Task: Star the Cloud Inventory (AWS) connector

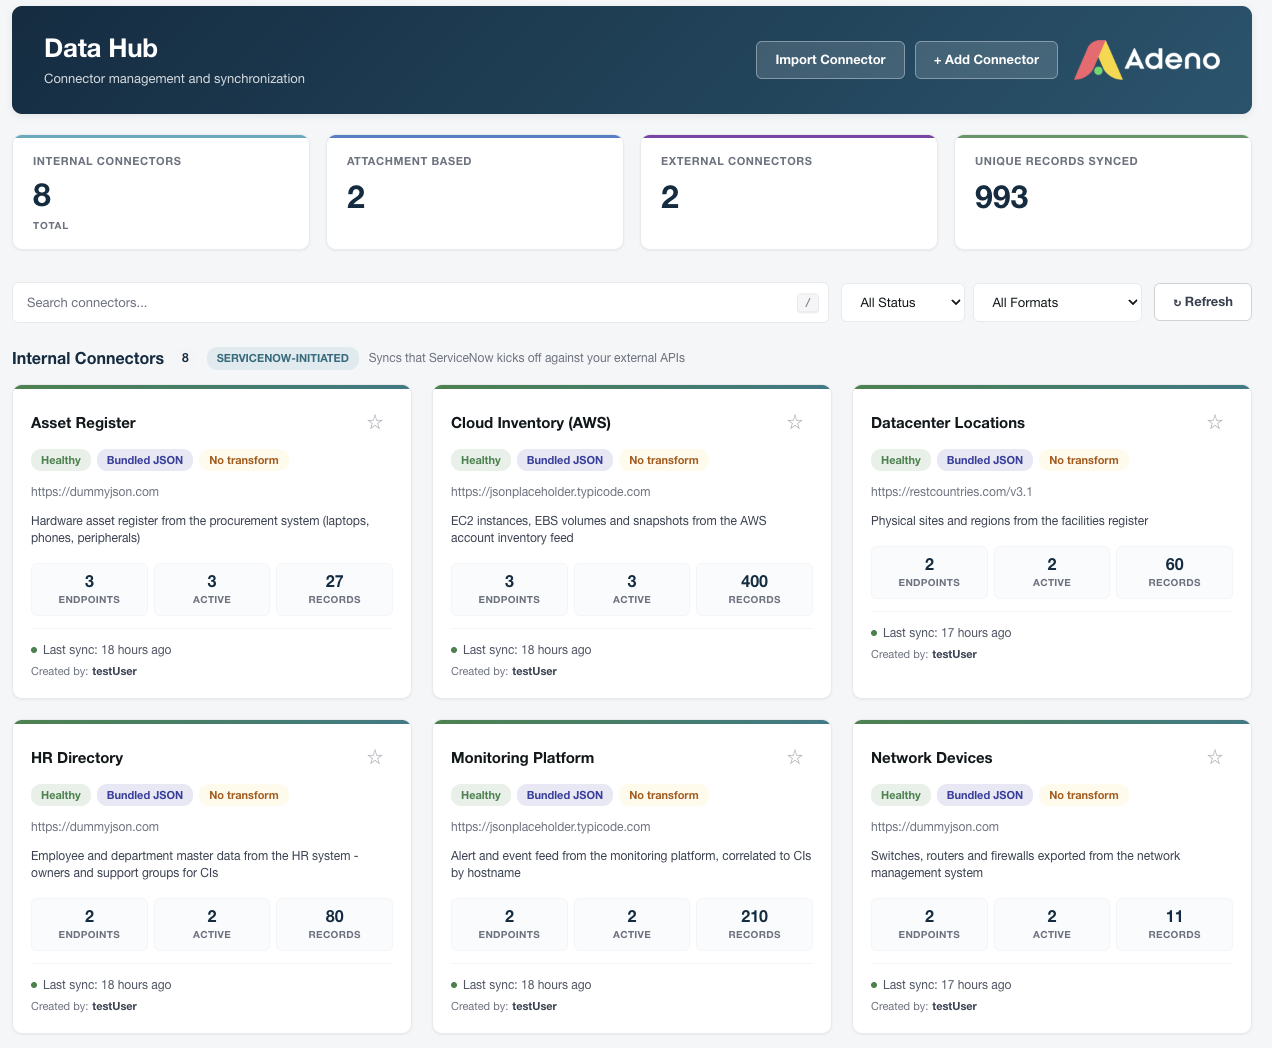Action: 795,422
